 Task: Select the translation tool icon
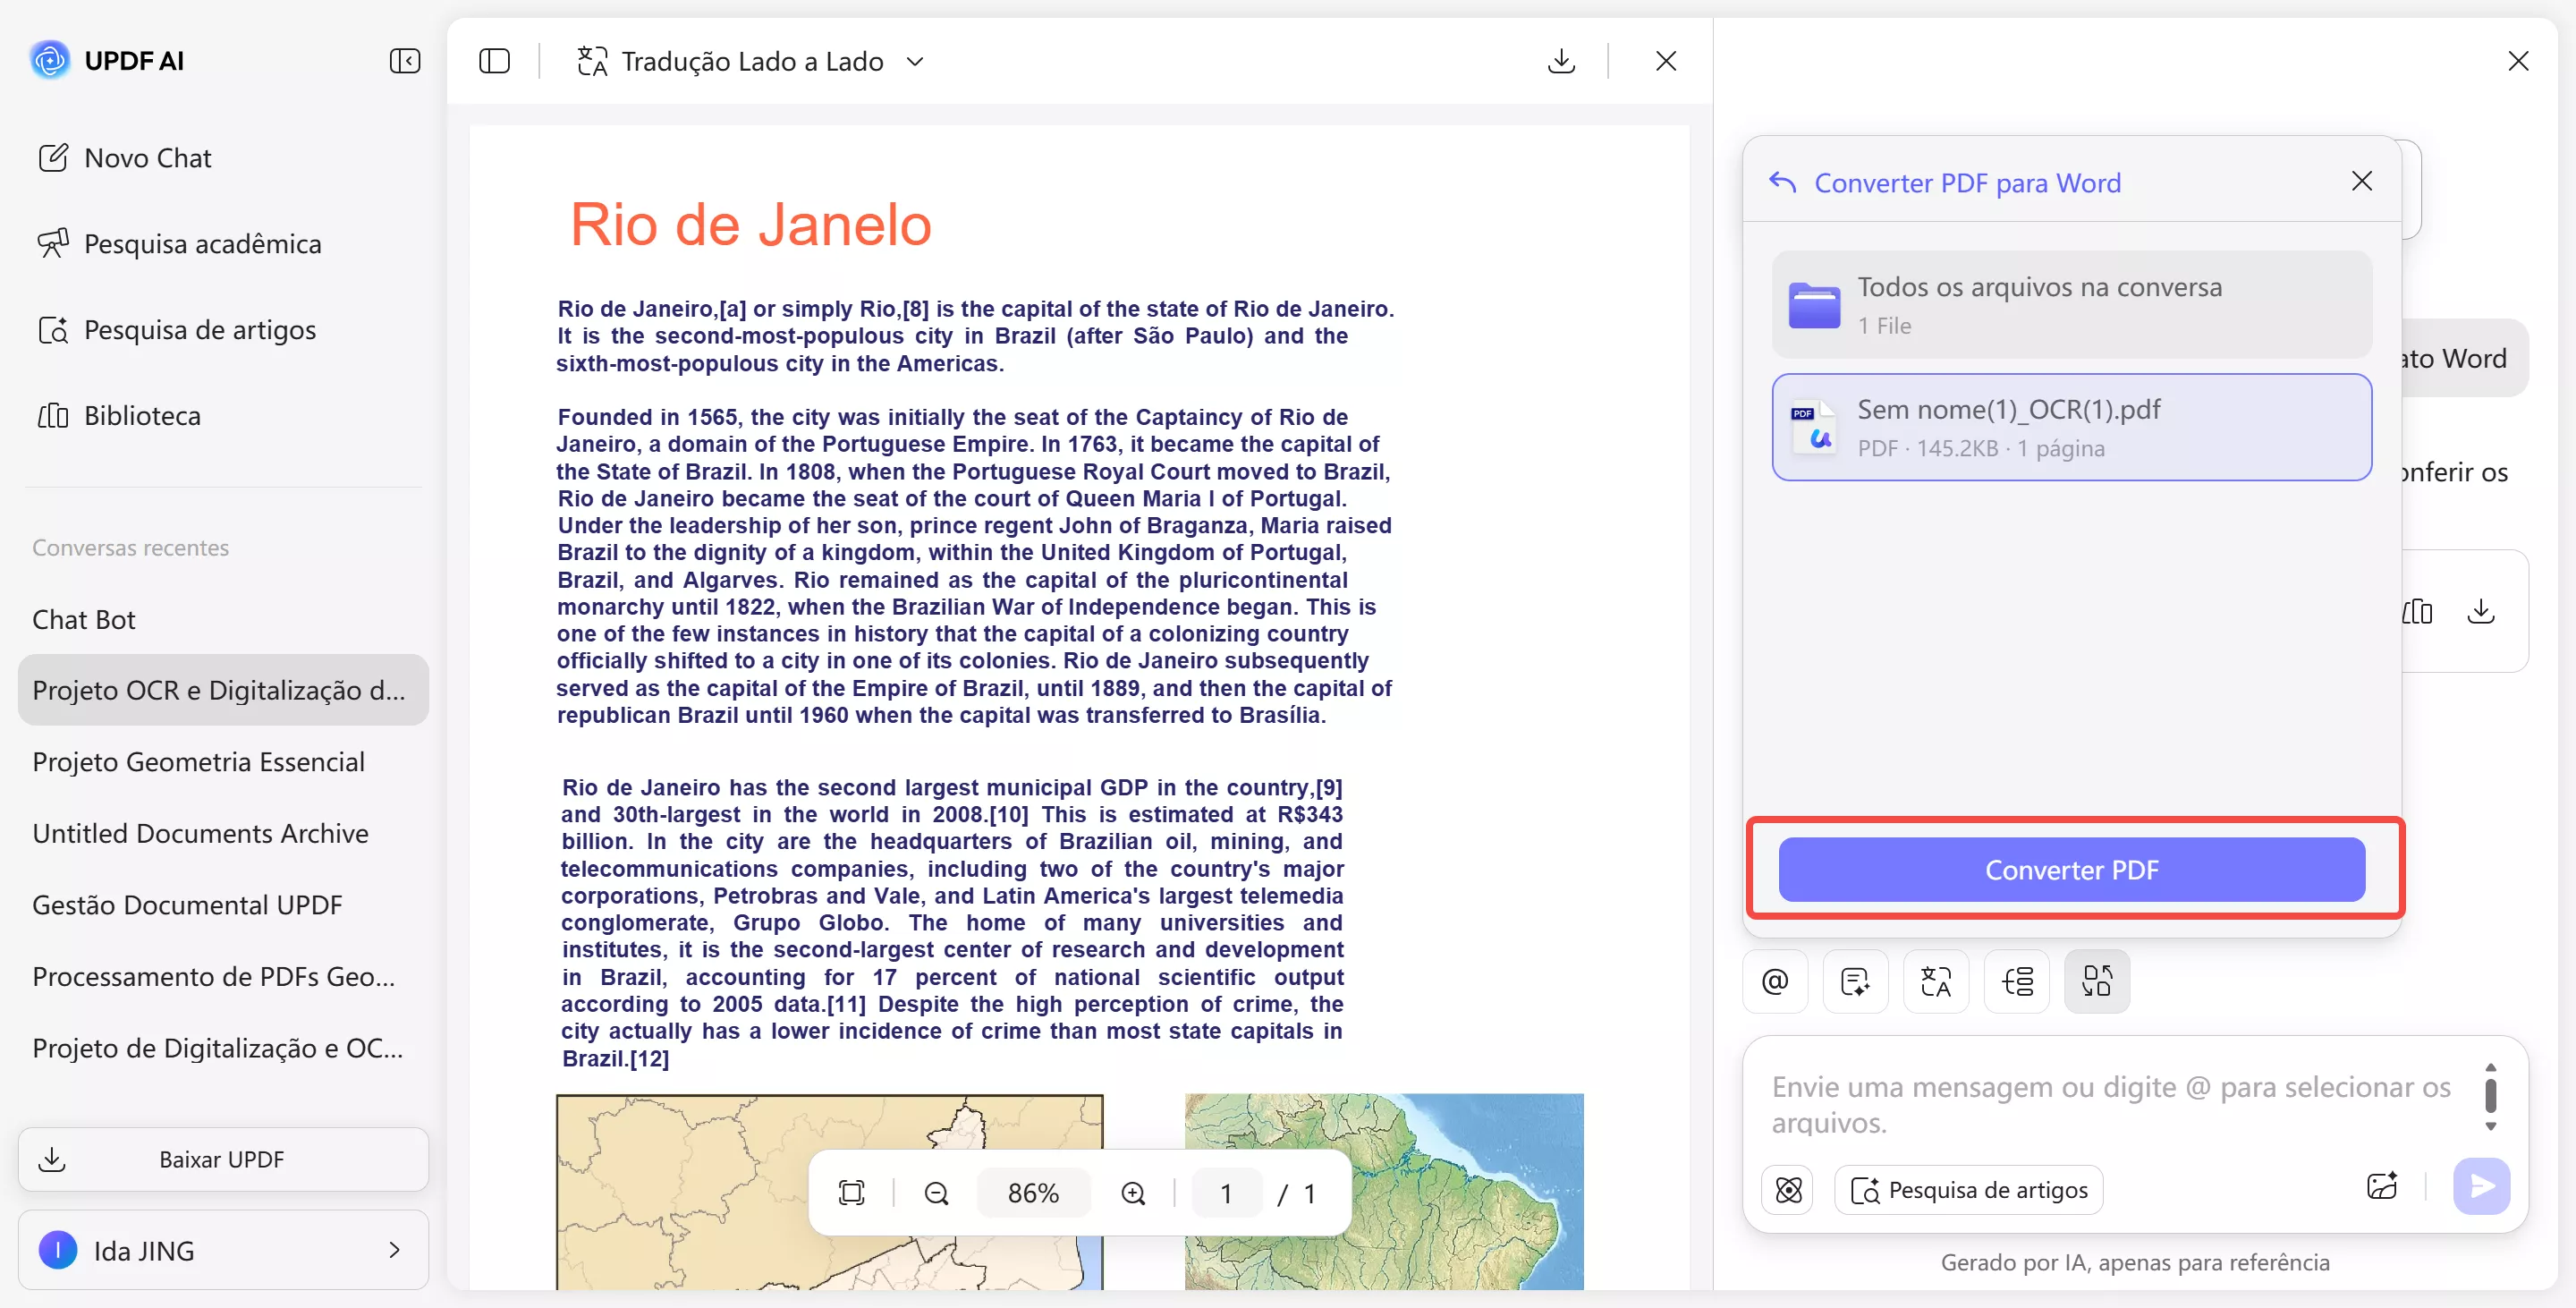coord(1936,981)
